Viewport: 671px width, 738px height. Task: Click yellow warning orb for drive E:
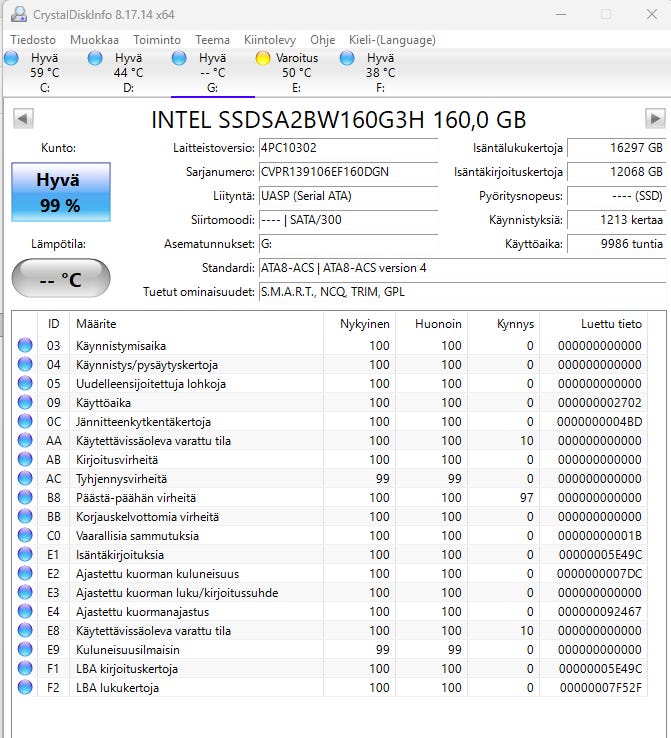[x=264, y=59]
